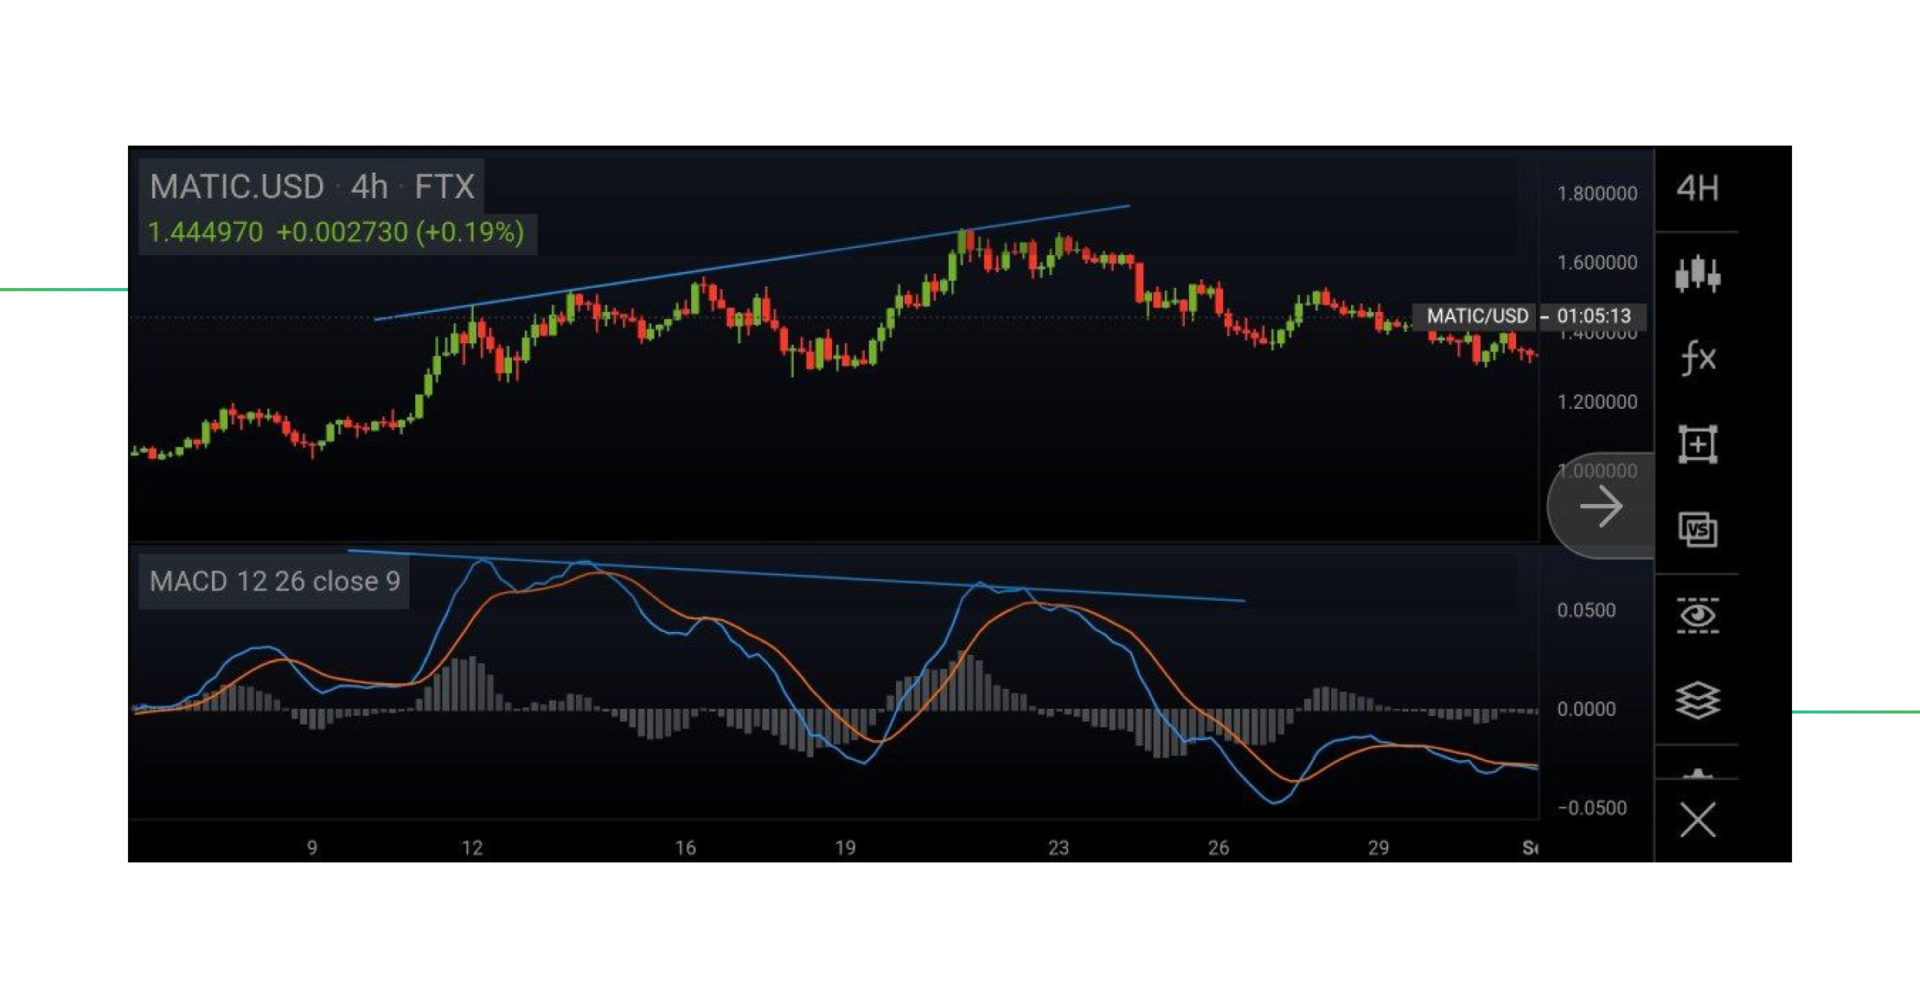
Task: Hide drawings using the eye icon
Action: pyautogui.click(x=1699, y=616)
